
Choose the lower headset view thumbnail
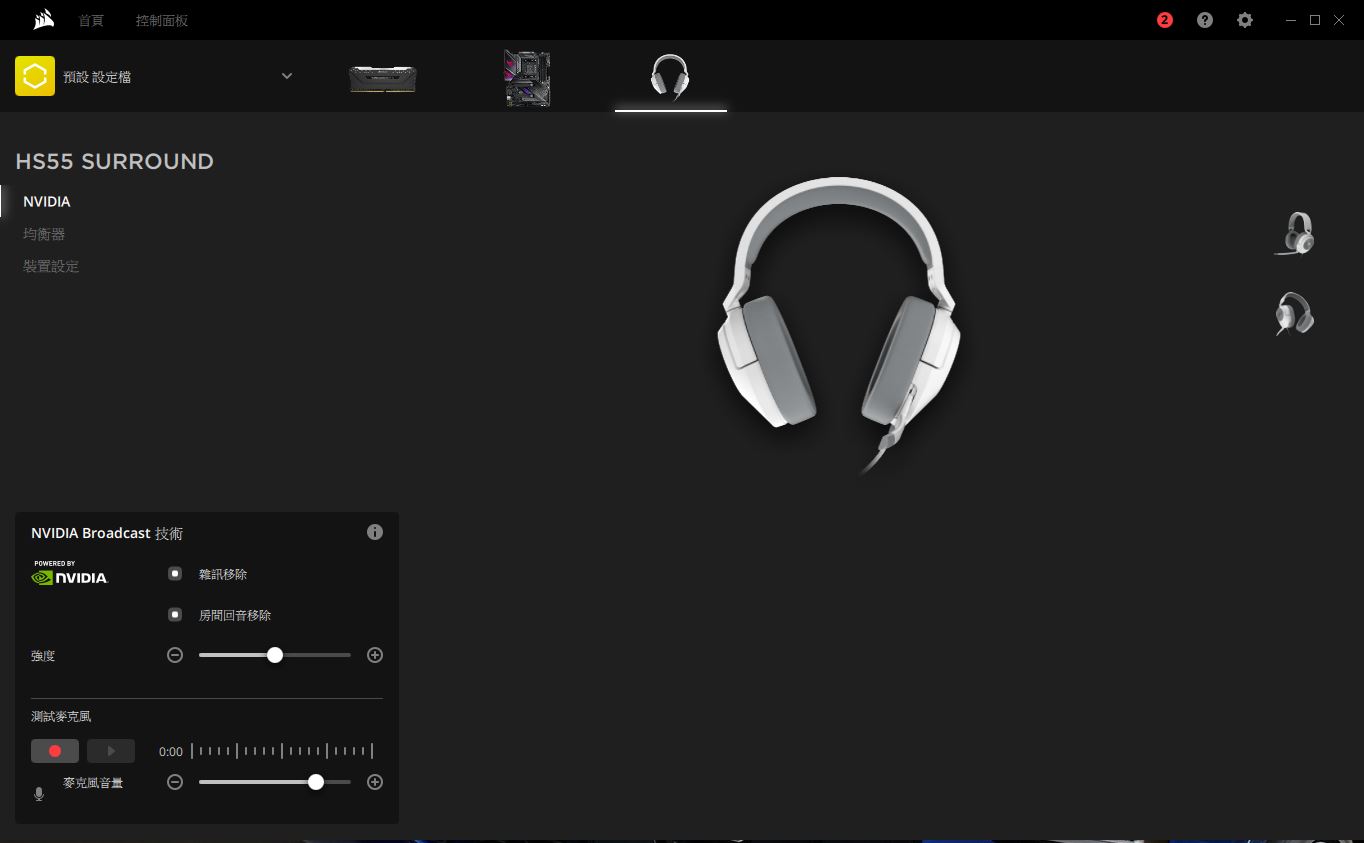[1295, 313]
